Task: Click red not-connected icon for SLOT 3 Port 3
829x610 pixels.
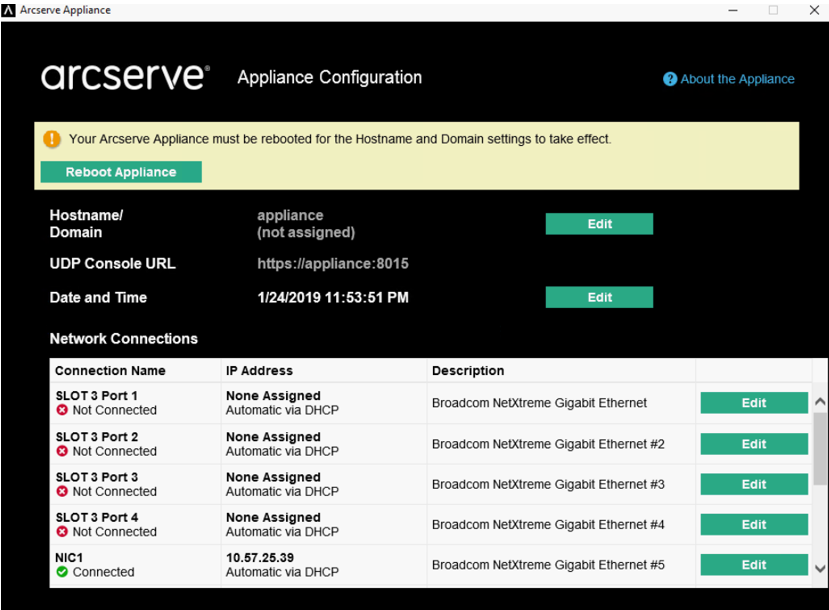Action: coord(62,491)
